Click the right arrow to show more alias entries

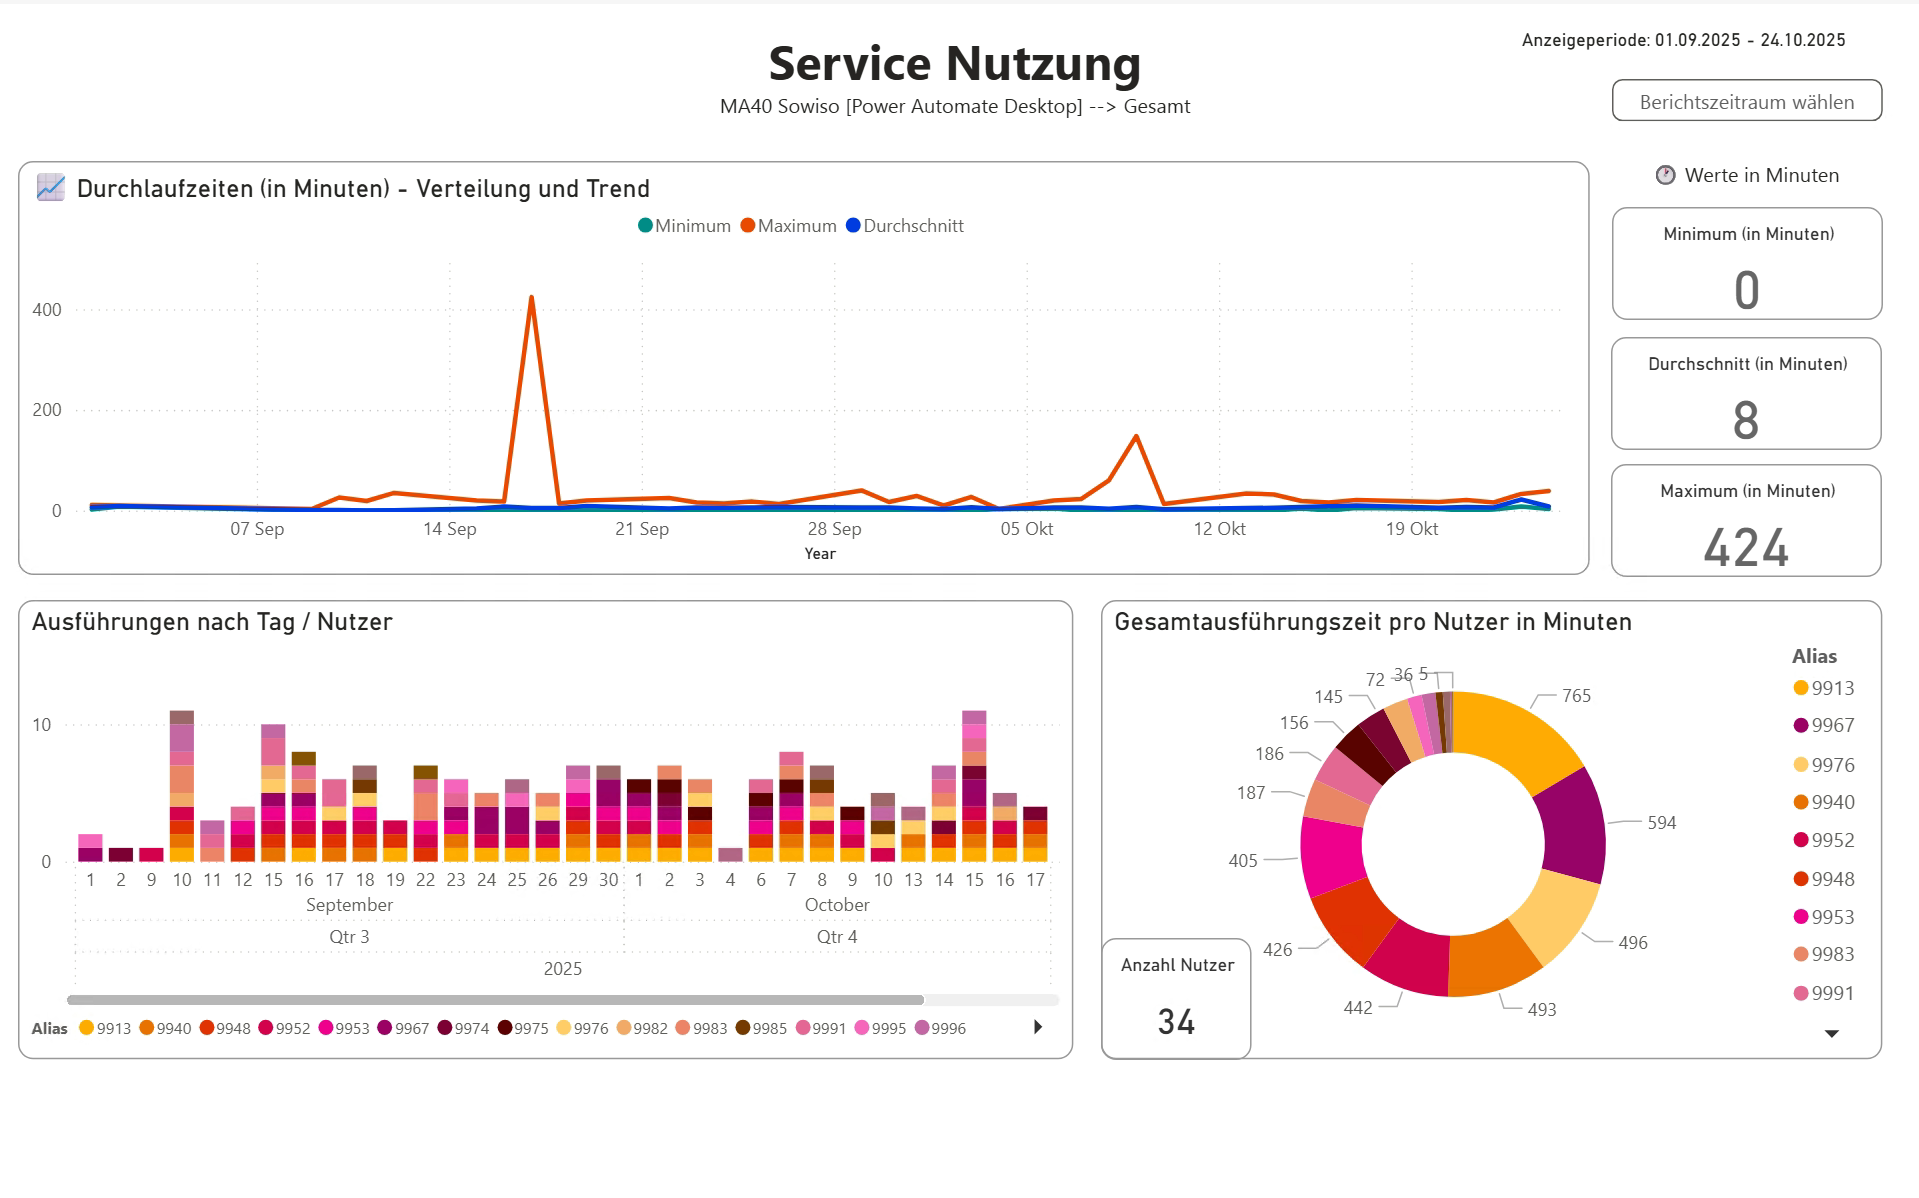point(1037,1027)
